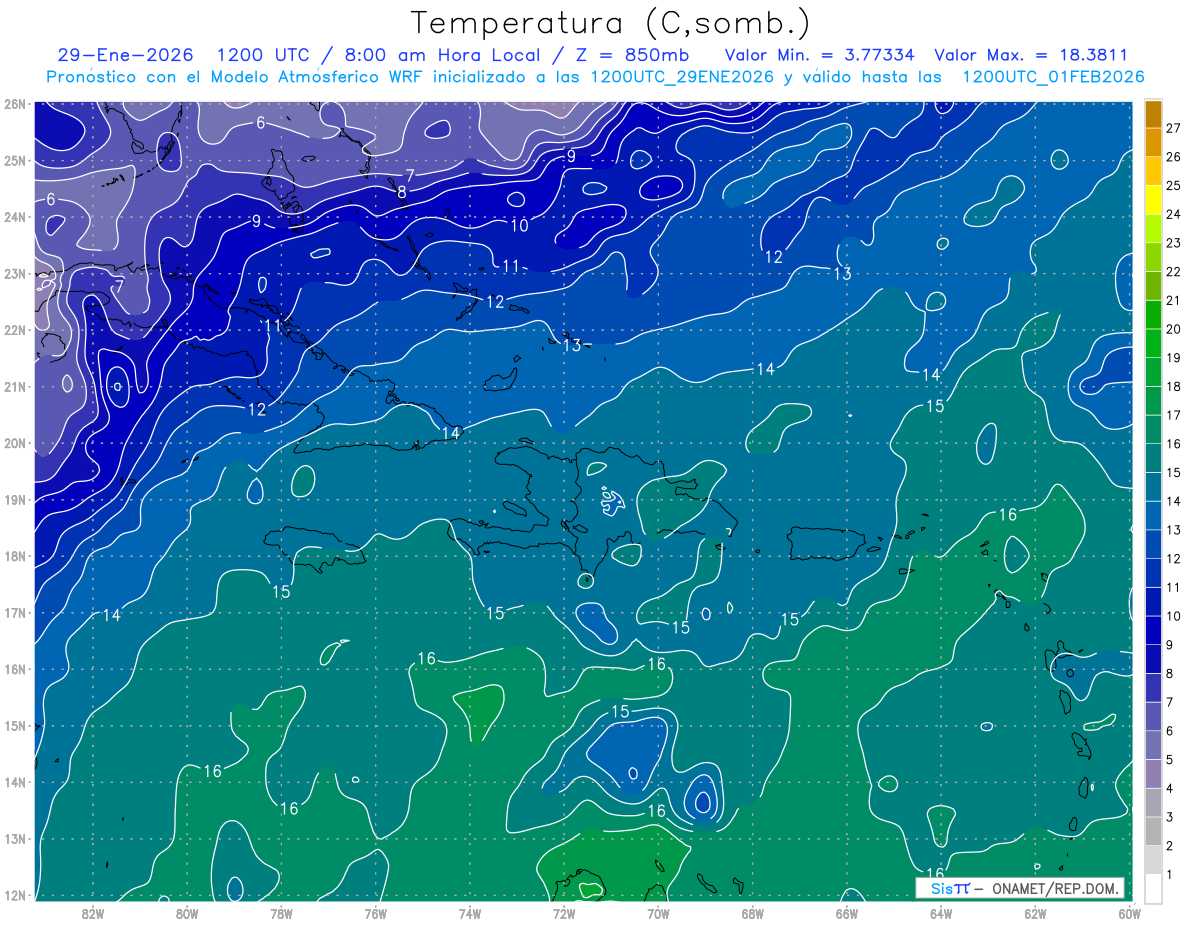Click the '17N' latitude axis label

pyautogui.click(x=14, y=613)
